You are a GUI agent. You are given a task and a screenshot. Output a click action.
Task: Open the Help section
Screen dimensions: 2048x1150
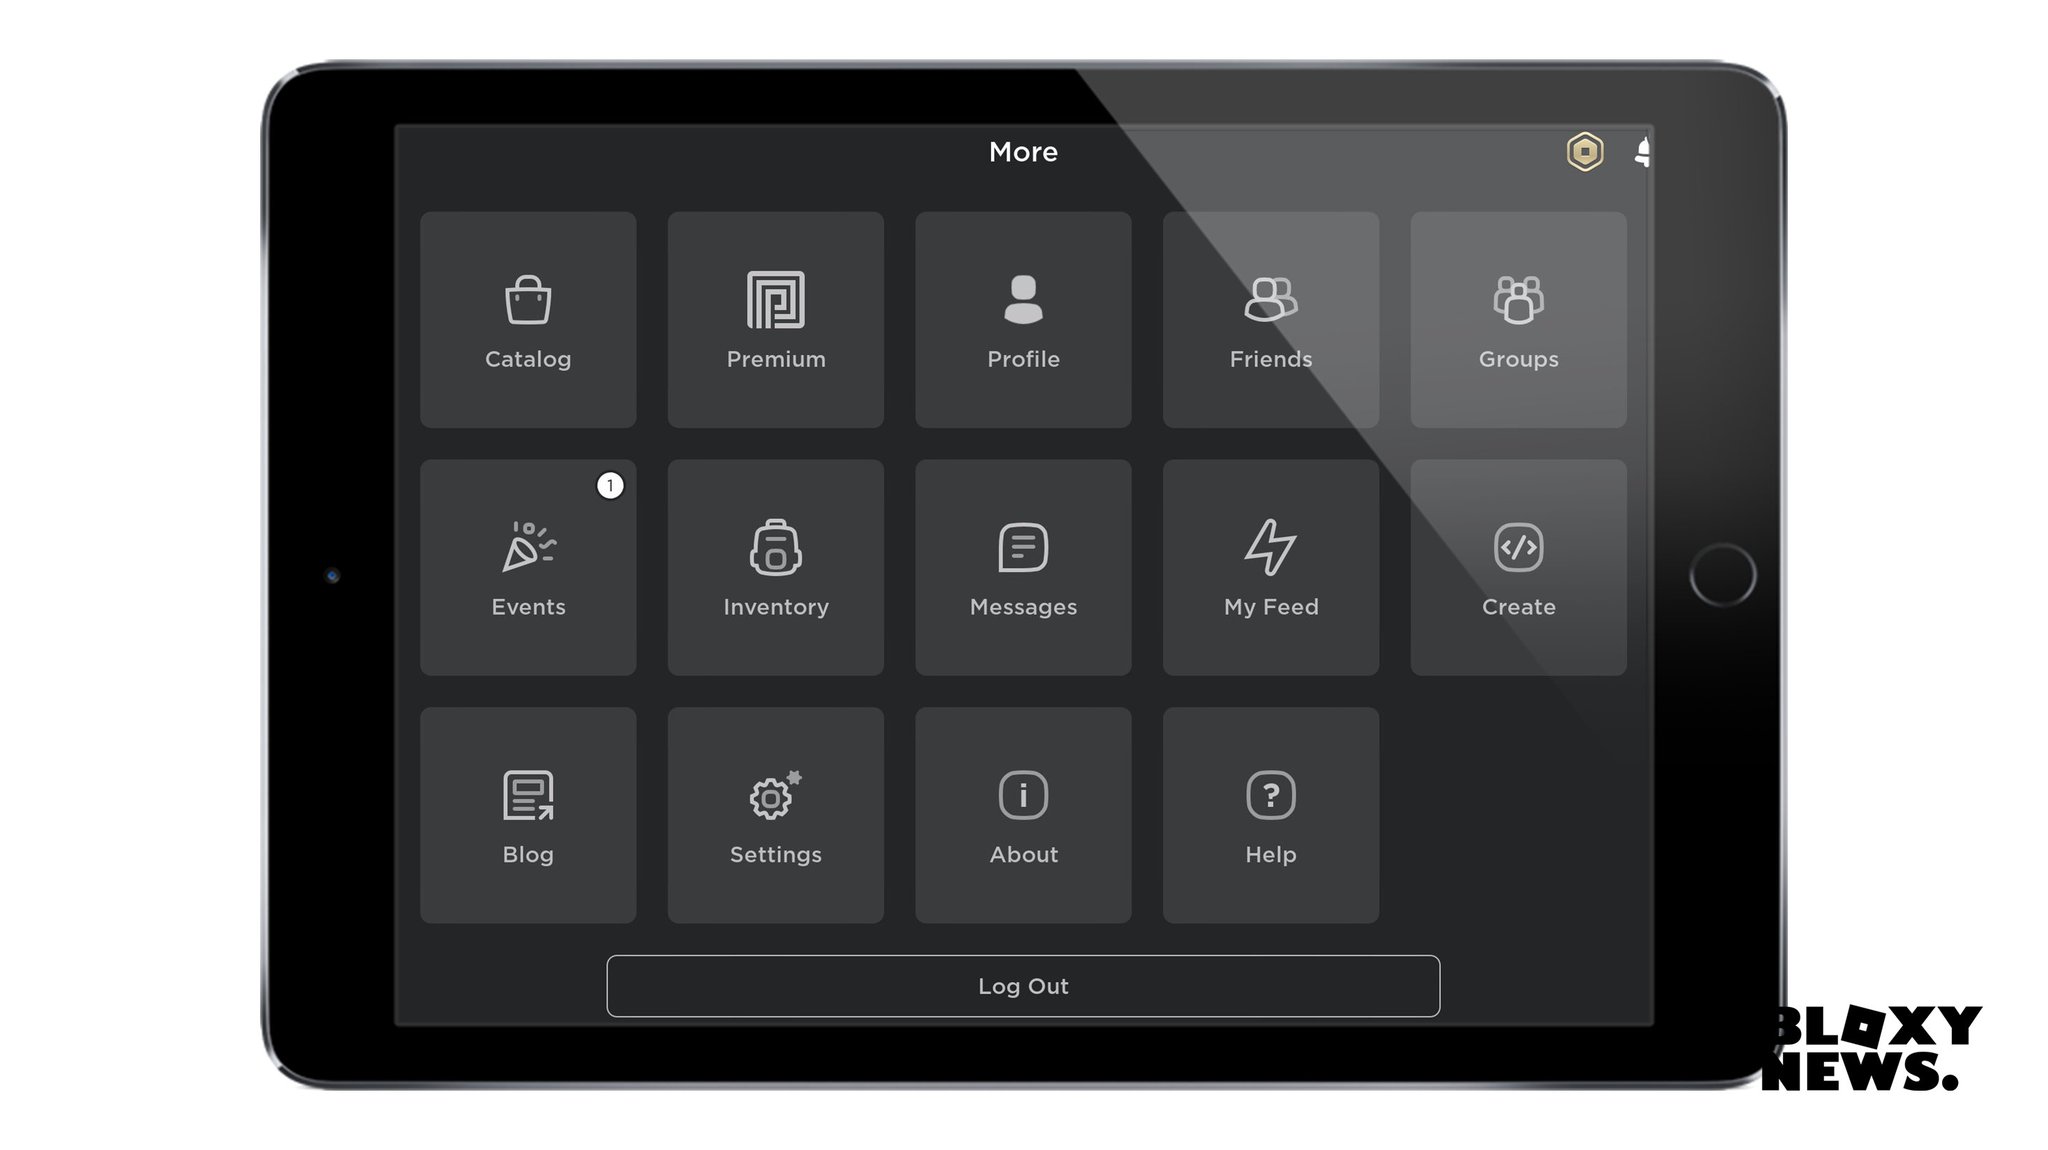1270,815
